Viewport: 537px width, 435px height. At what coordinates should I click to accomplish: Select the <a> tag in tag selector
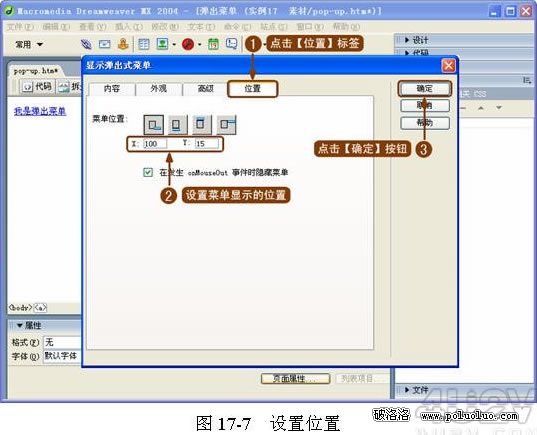(40, 307)
